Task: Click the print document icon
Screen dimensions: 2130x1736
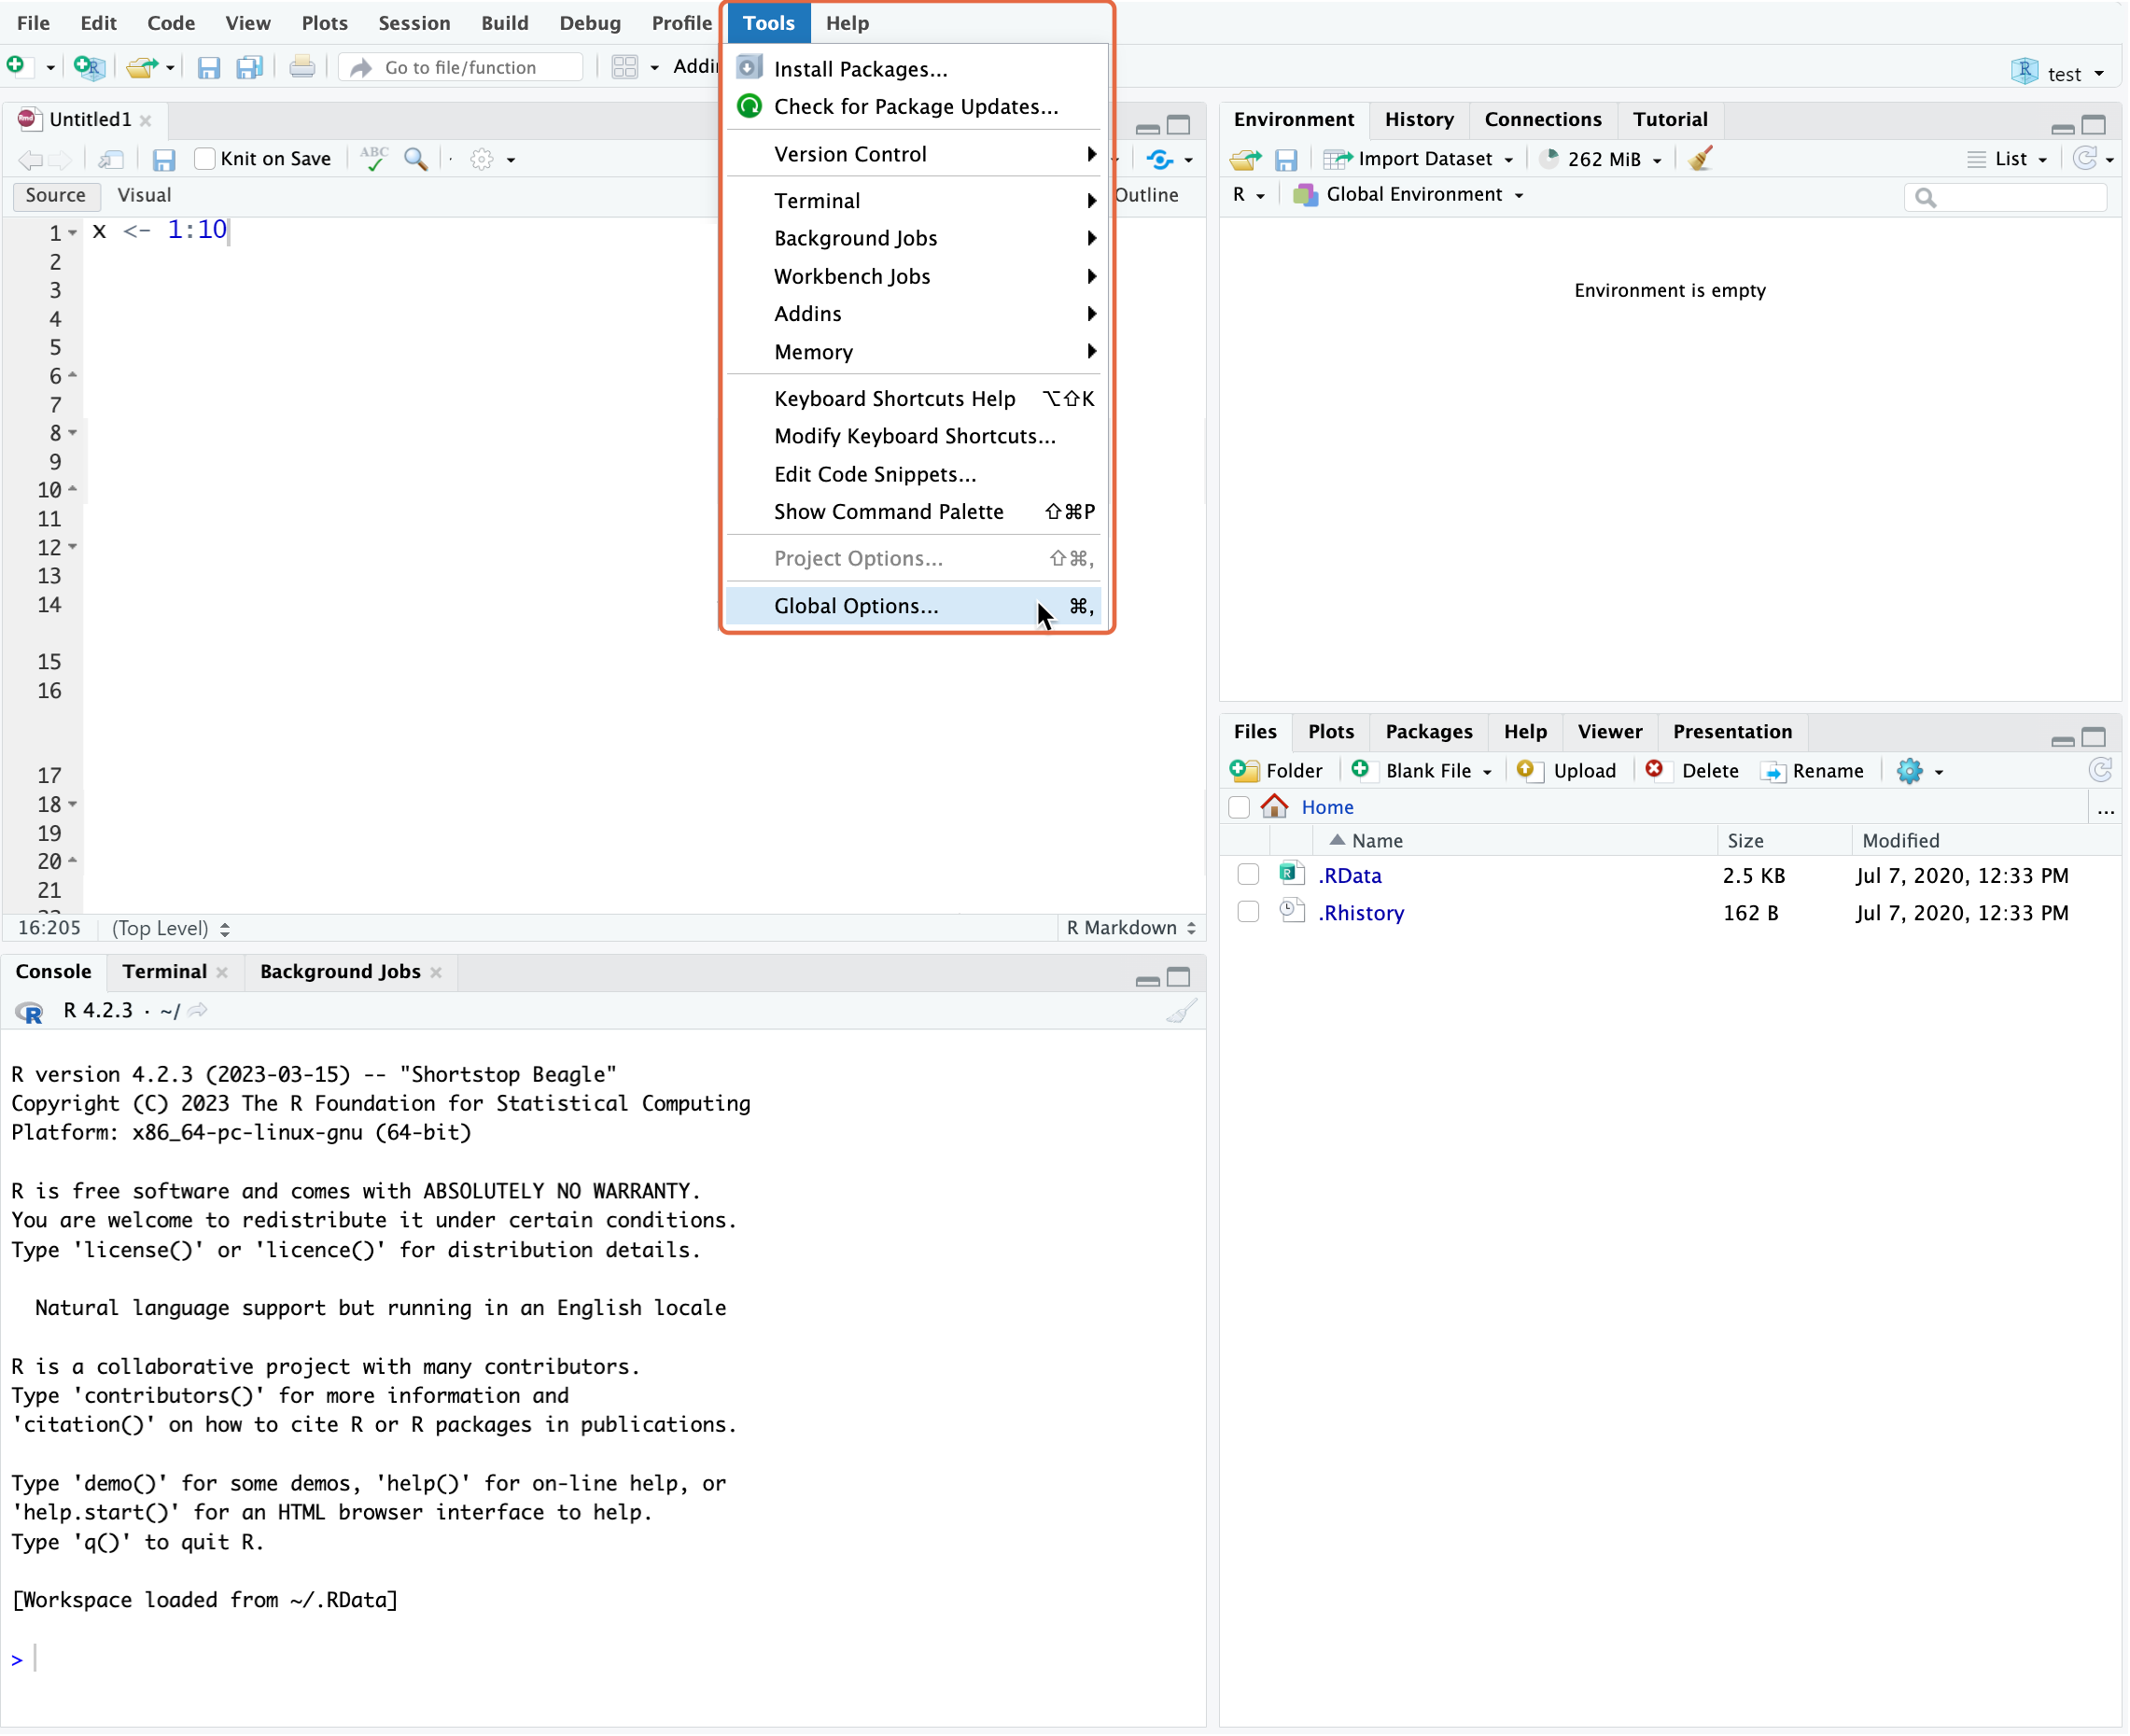Action: (x=301, y=67)
